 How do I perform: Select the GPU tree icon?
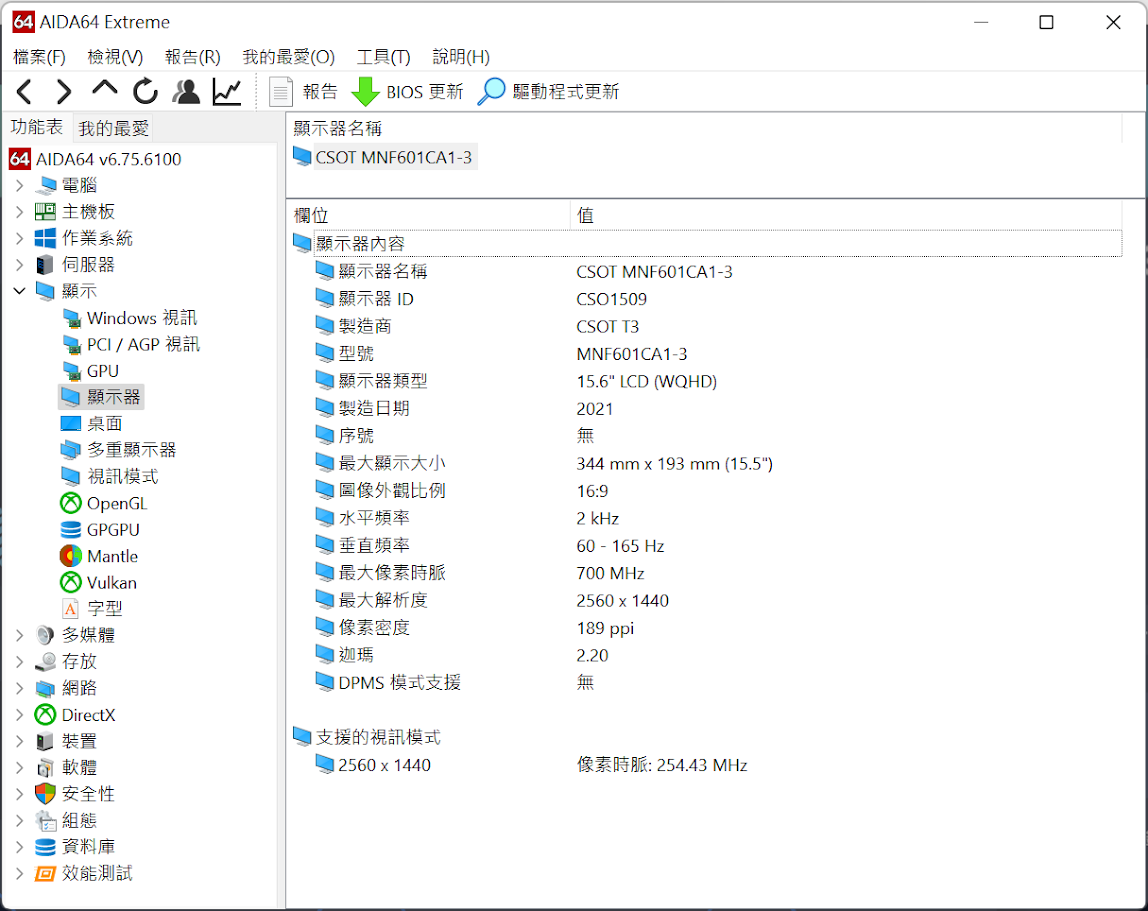click(x=71, y=371)
